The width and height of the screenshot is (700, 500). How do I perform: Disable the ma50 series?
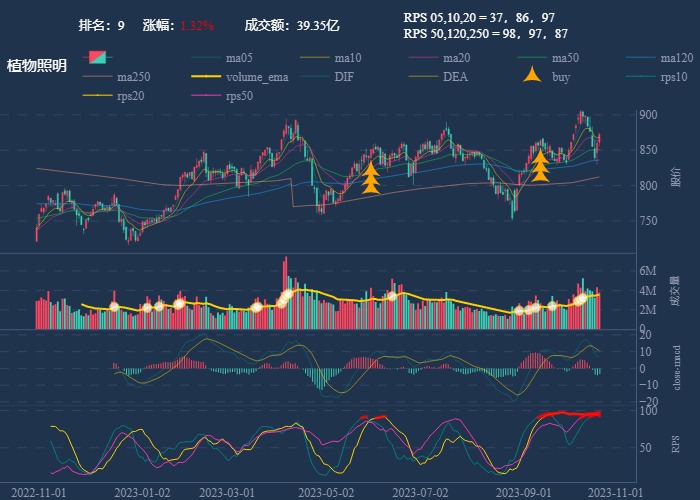565,57
